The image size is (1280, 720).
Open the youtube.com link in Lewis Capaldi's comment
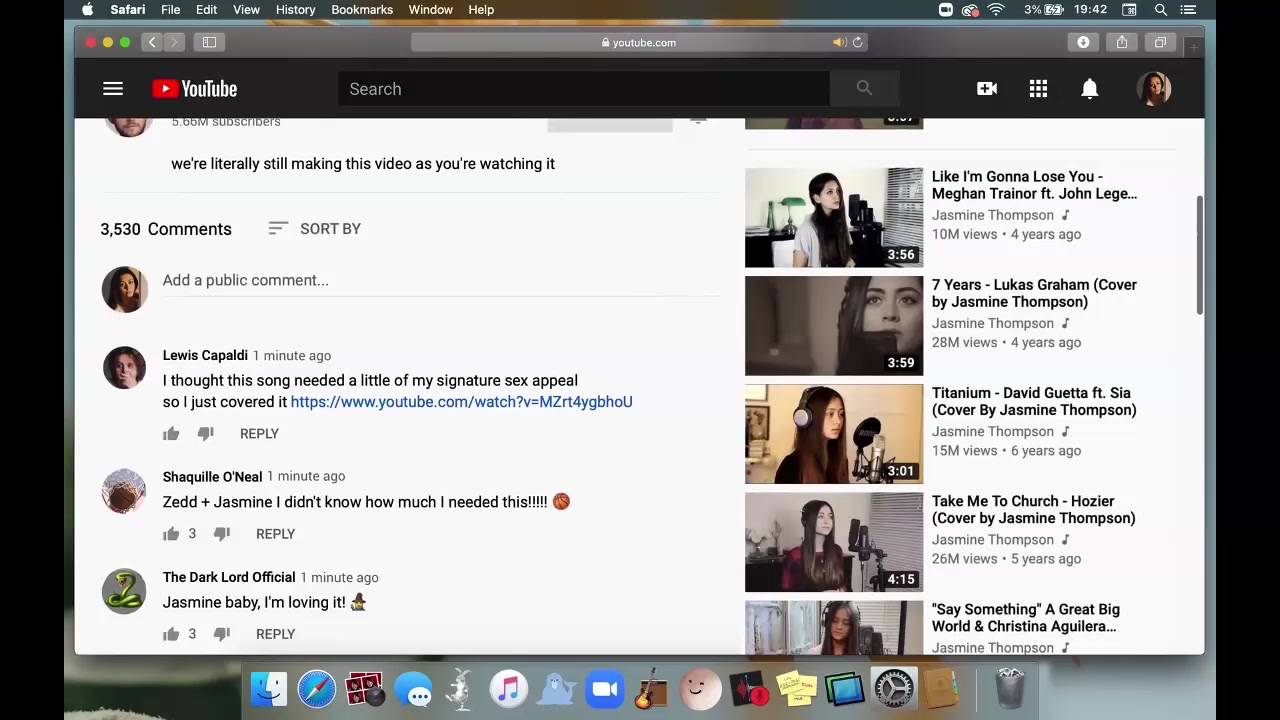point(461,402)
